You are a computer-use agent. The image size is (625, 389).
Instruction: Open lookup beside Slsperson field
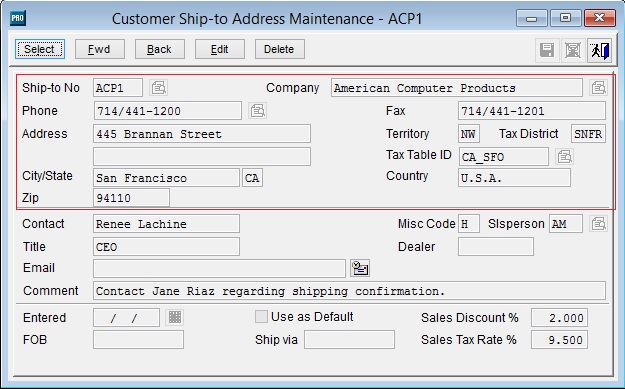point(599,224)
